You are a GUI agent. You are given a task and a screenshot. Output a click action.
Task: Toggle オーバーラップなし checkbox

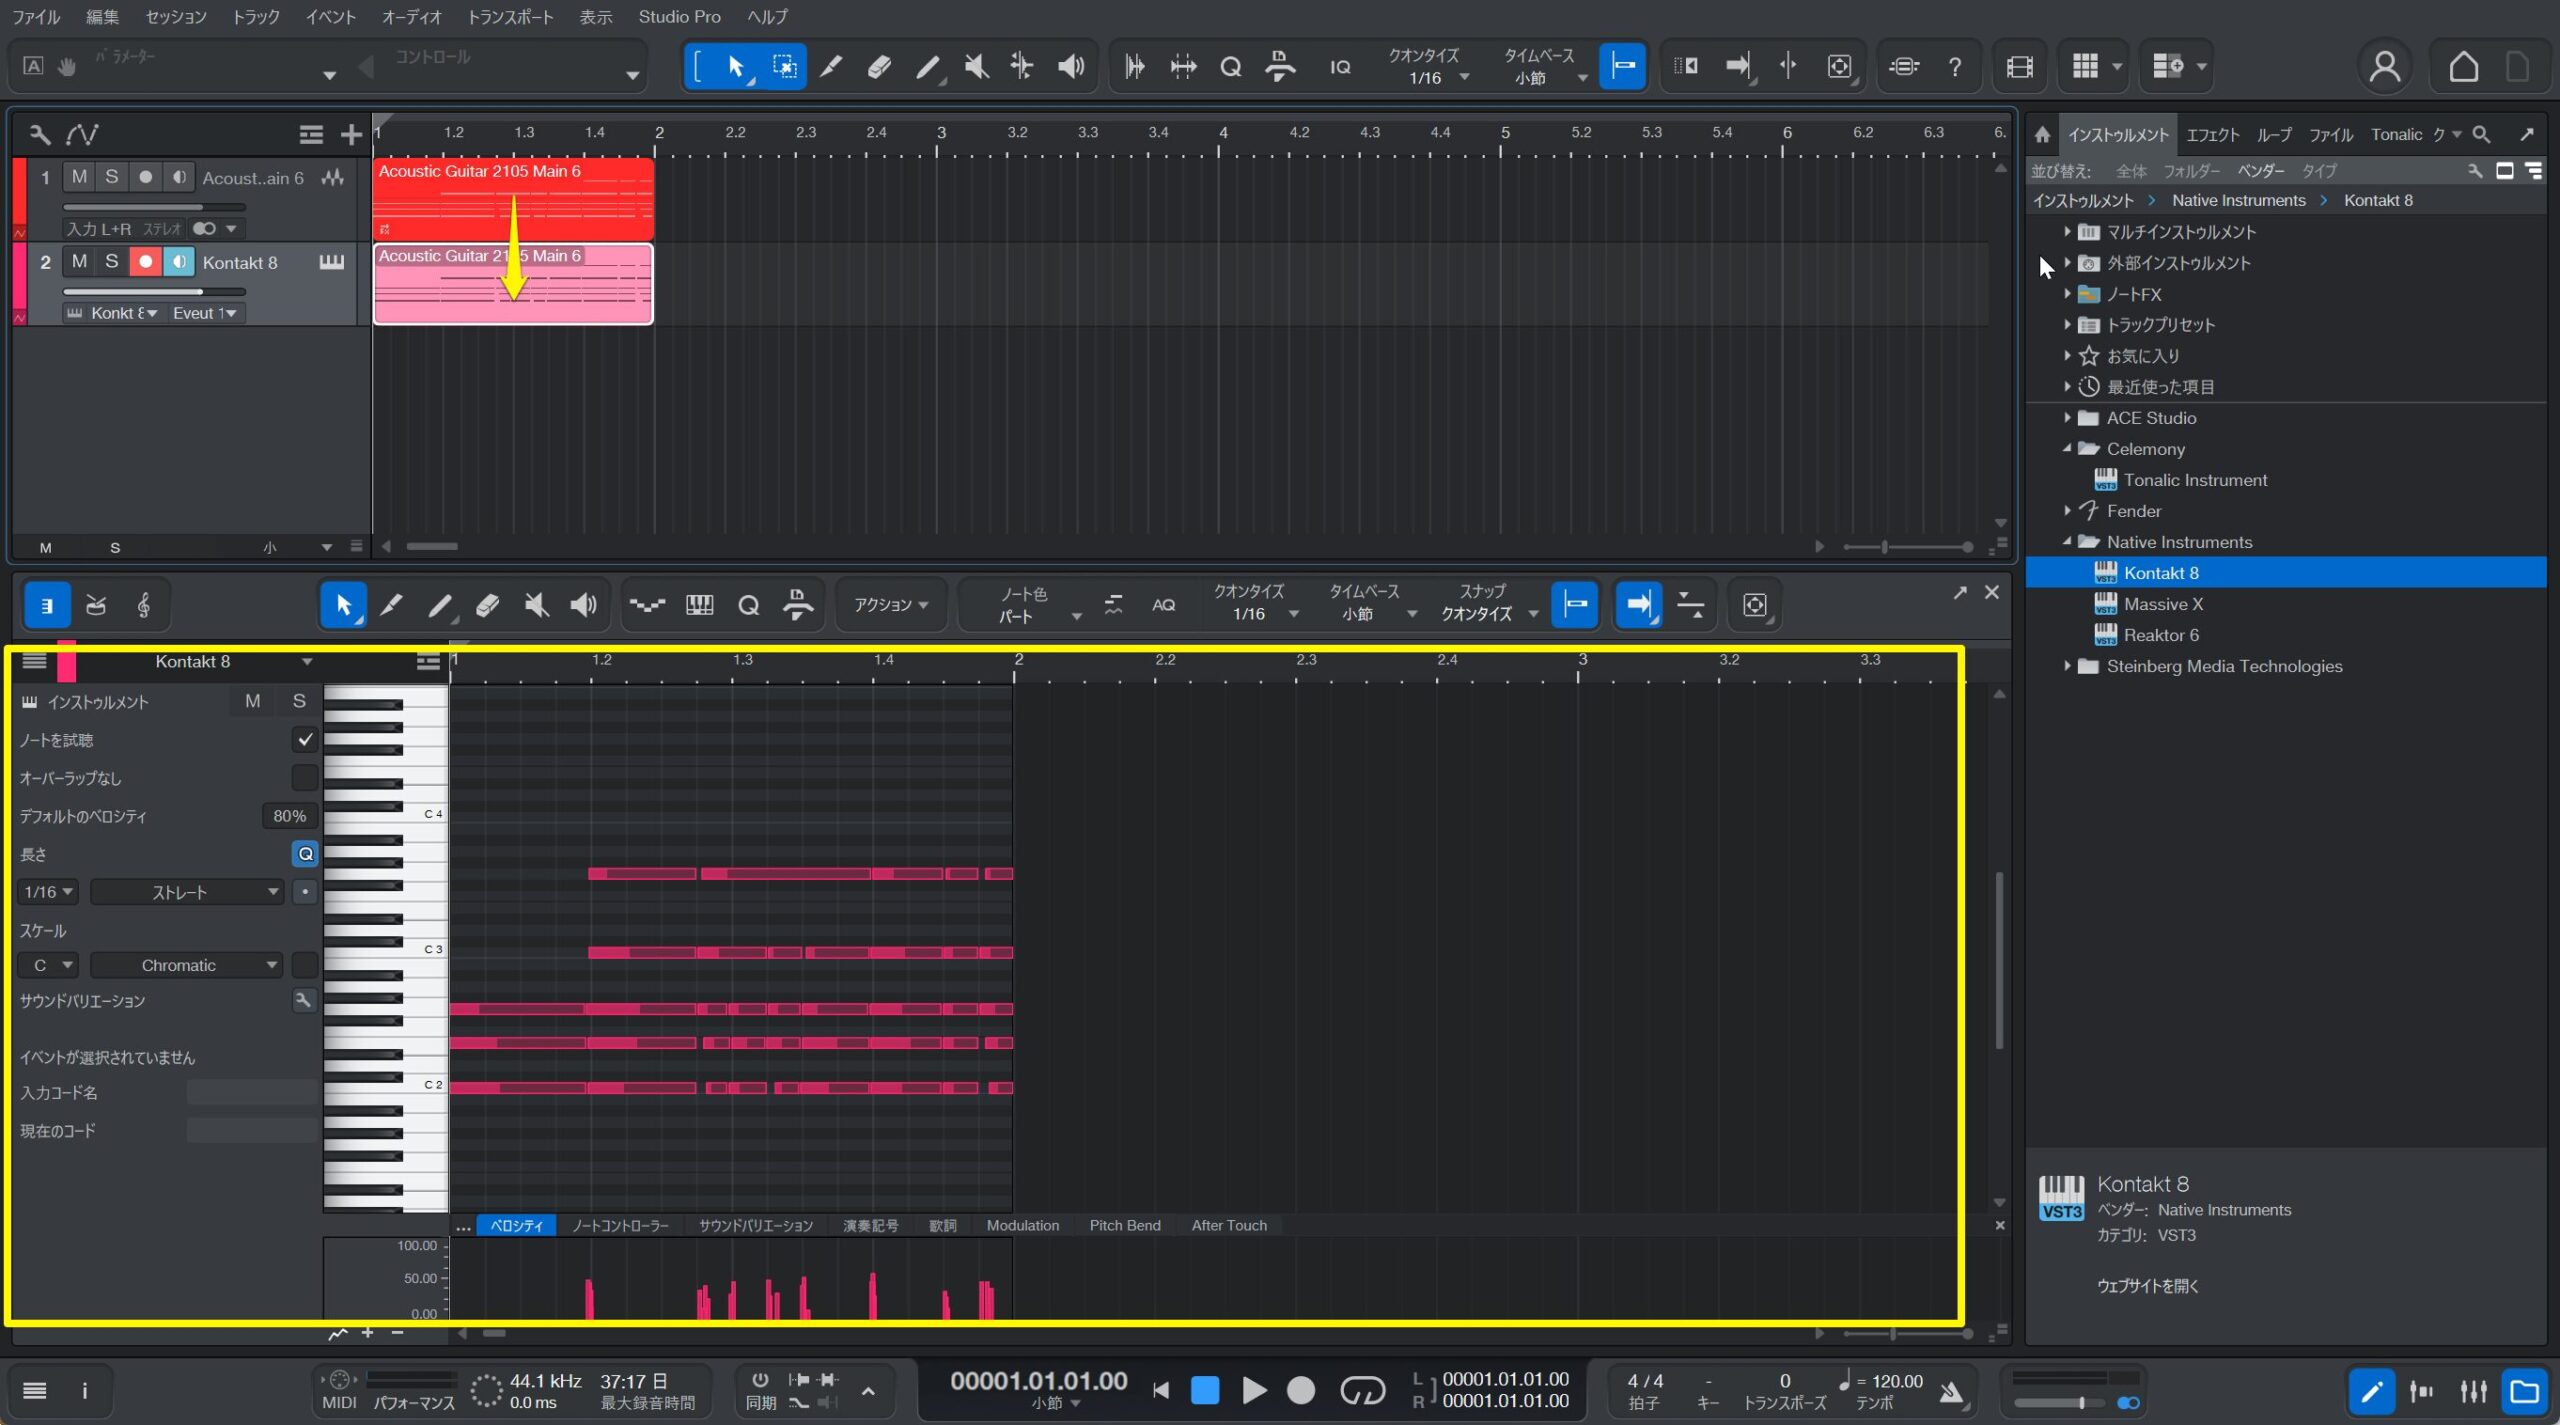[x=305, y=778]
